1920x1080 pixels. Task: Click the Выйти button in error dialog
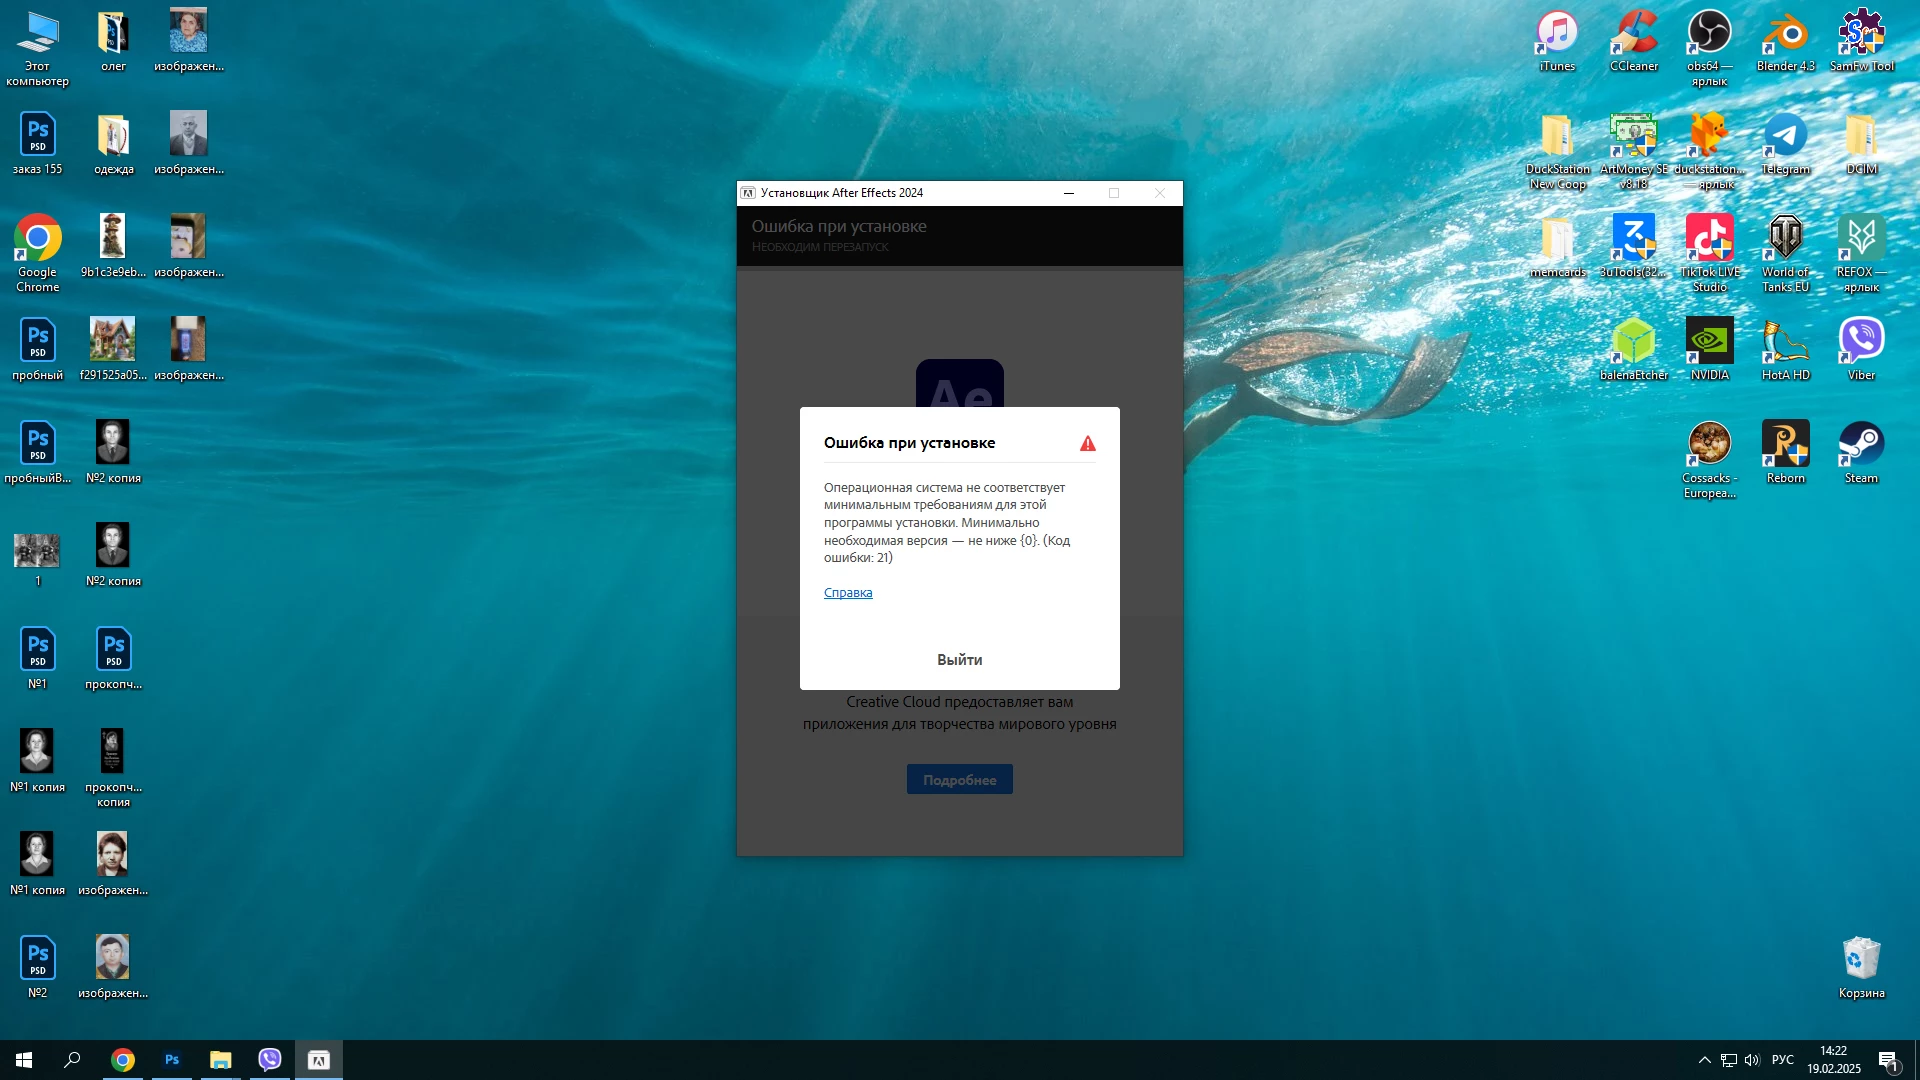[x=959, y=659]
